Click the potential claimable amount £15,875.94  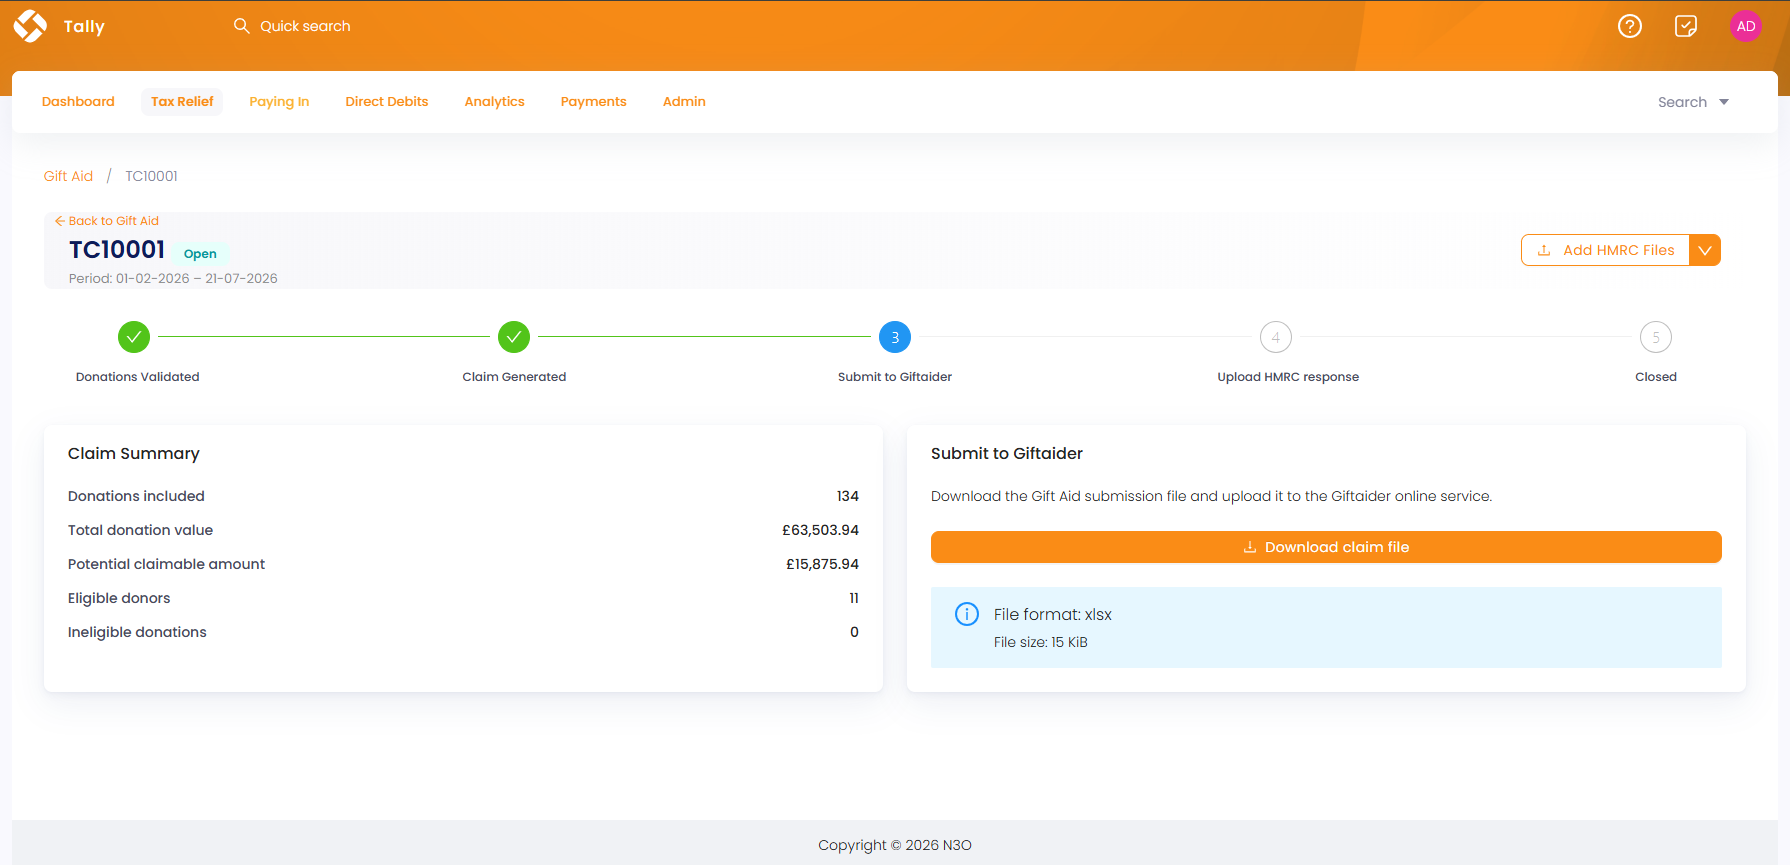(822, 564)
